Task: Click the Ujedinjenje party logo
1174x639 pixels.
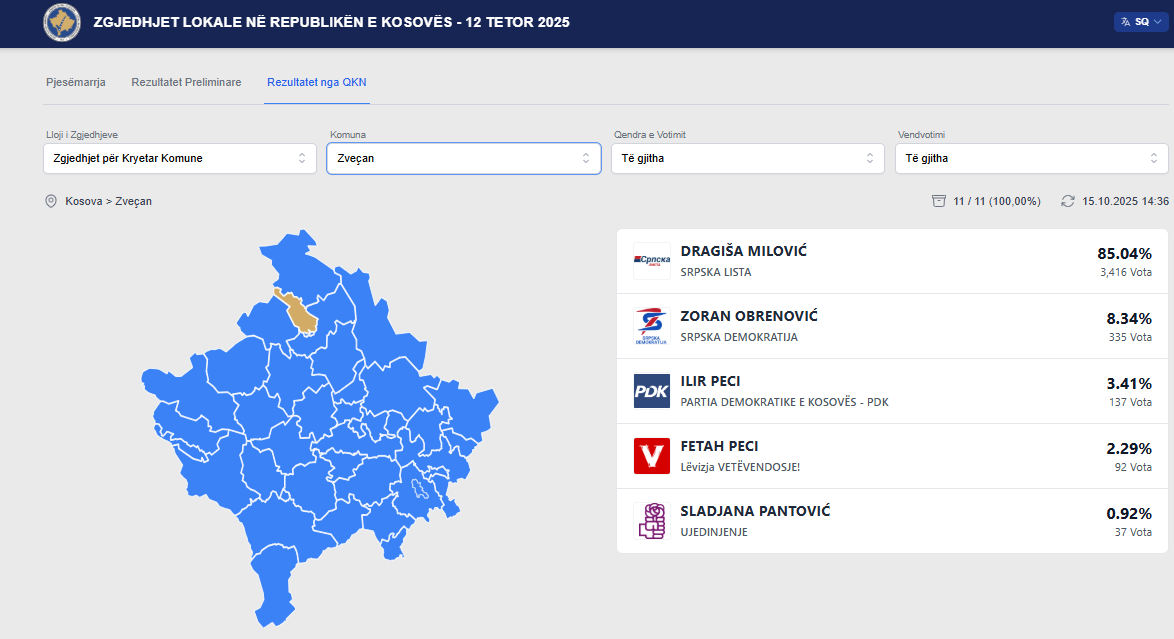Action: click(652, 521)
